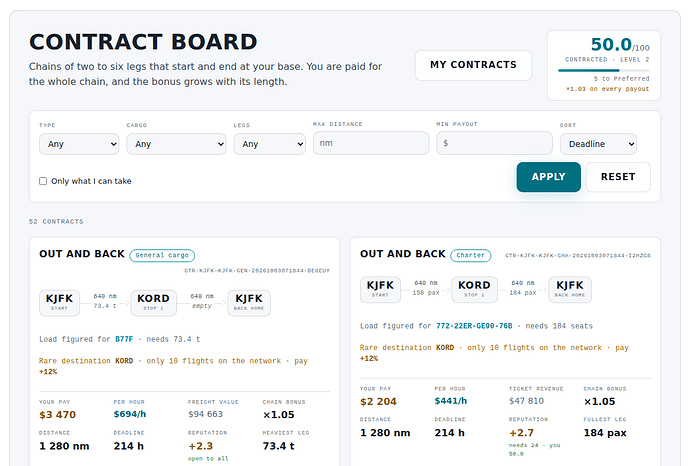Open the 50.0 reputation level card
This screenshot has height=466, width=690.
(x=604, y=65)
